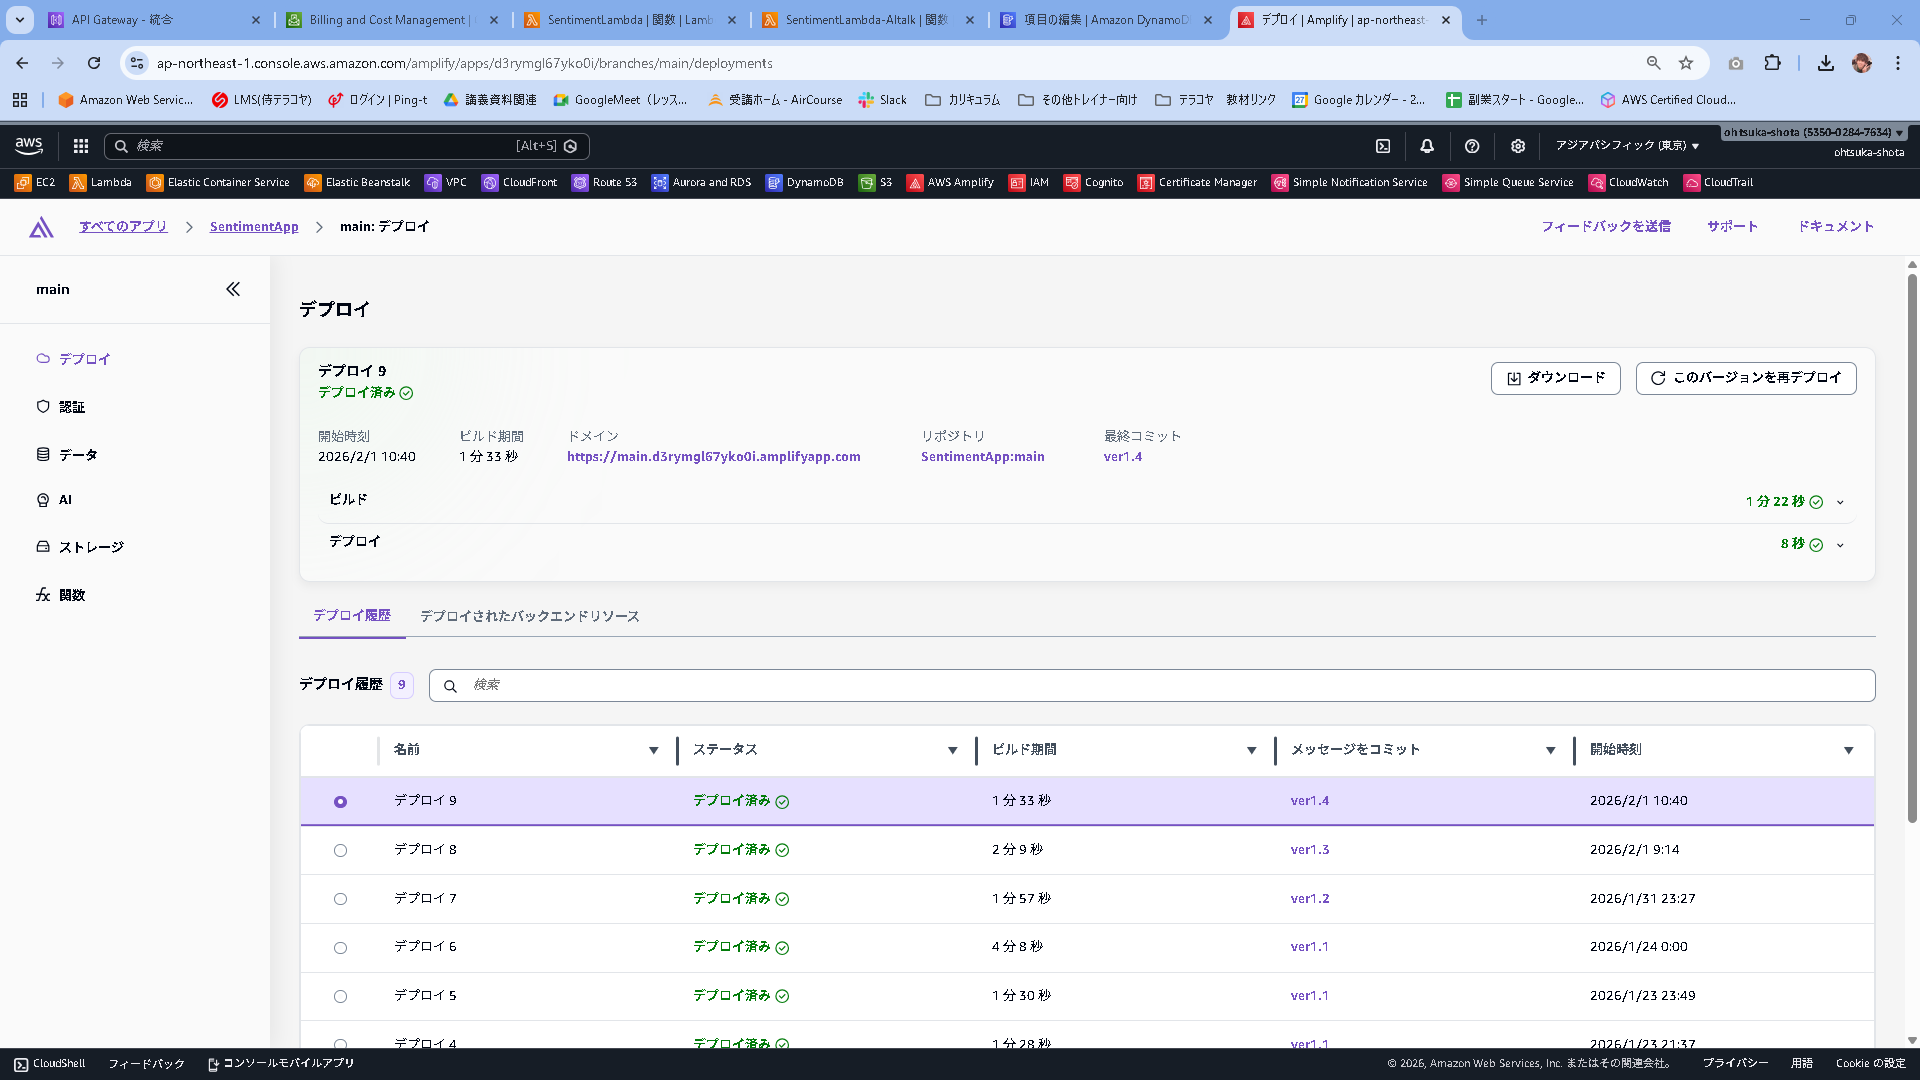Click the notifications bell icon
1920x1080 pixels.
[1427, 146]
